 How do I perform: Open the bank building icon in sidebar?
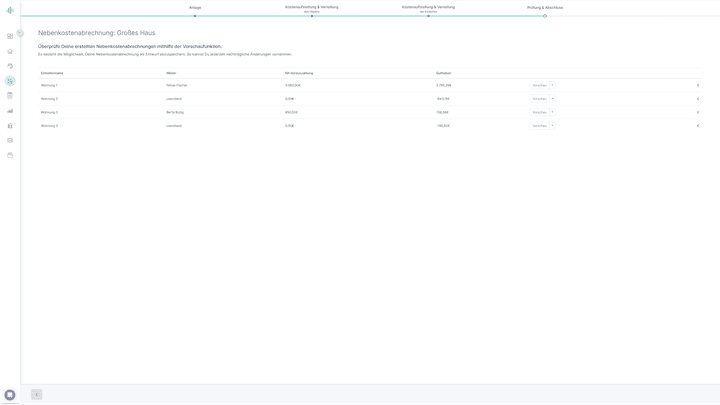click(x=10, y=126)
